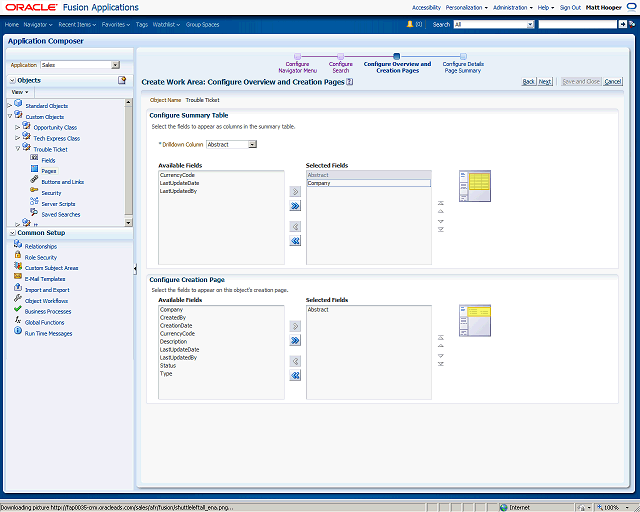Open Server Scripts under Trouble Ticket

58,204
